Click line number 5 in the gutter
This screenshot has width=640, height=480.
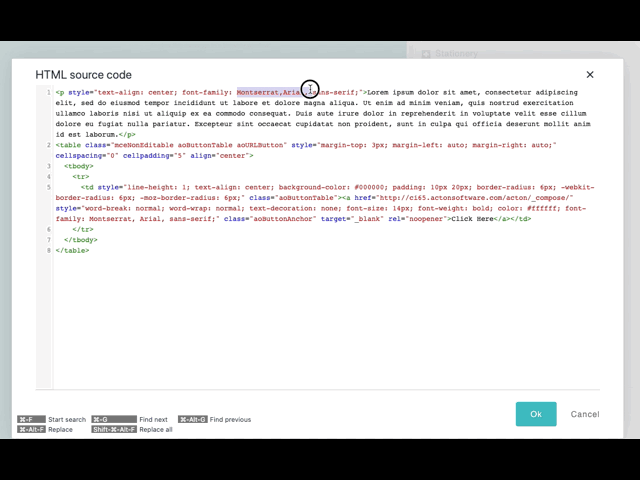[49, 187]
